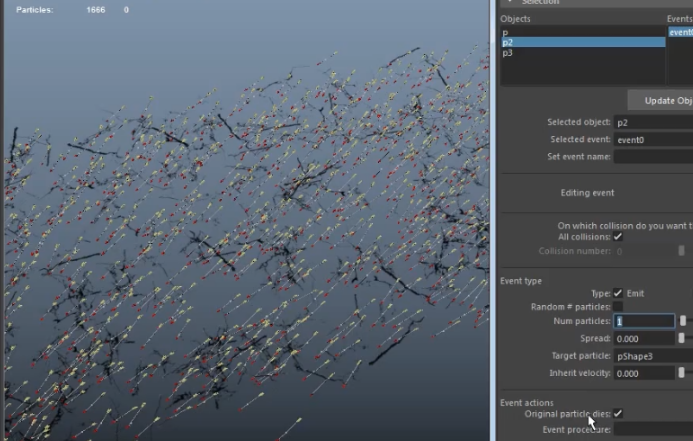
Task: Click the Editing event label
Action: [x=587, y=193]
